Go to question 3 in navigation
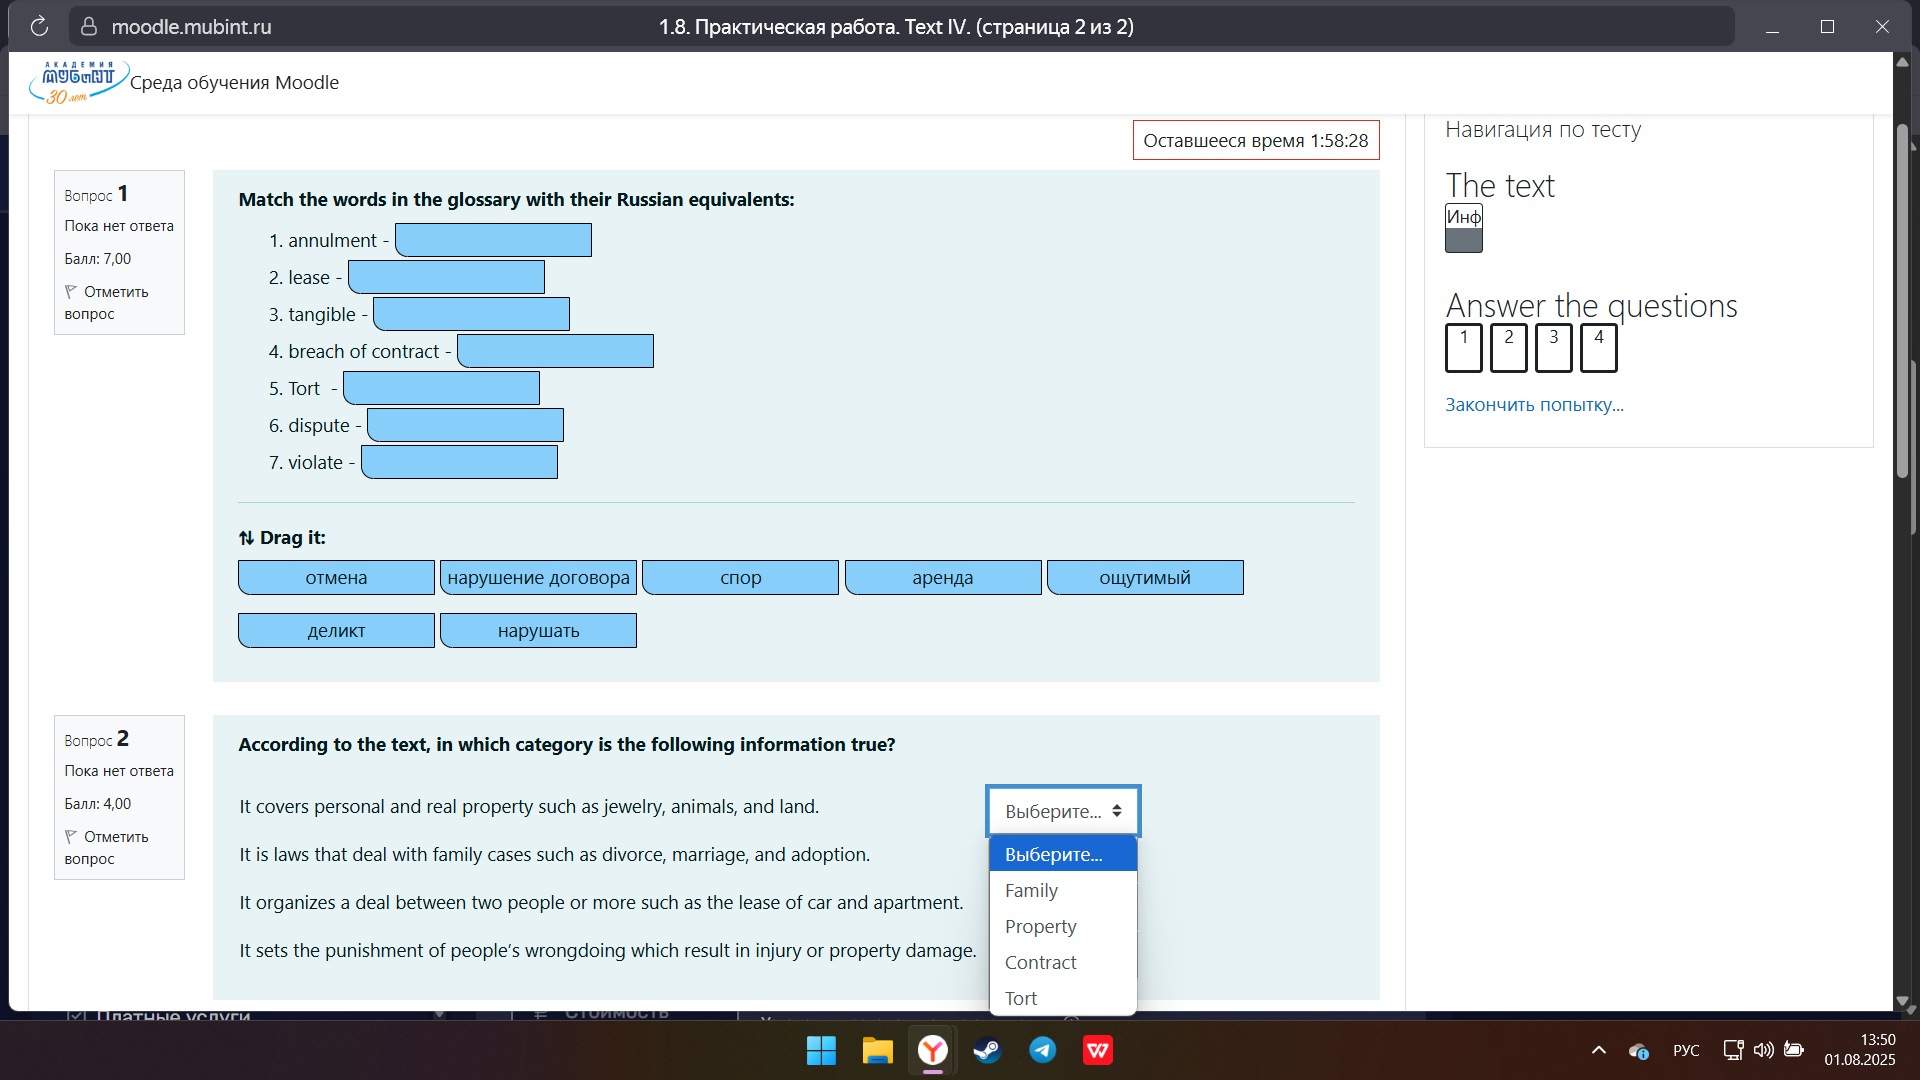This screenshot has width=1920, height=1080. coord(1553,348)
